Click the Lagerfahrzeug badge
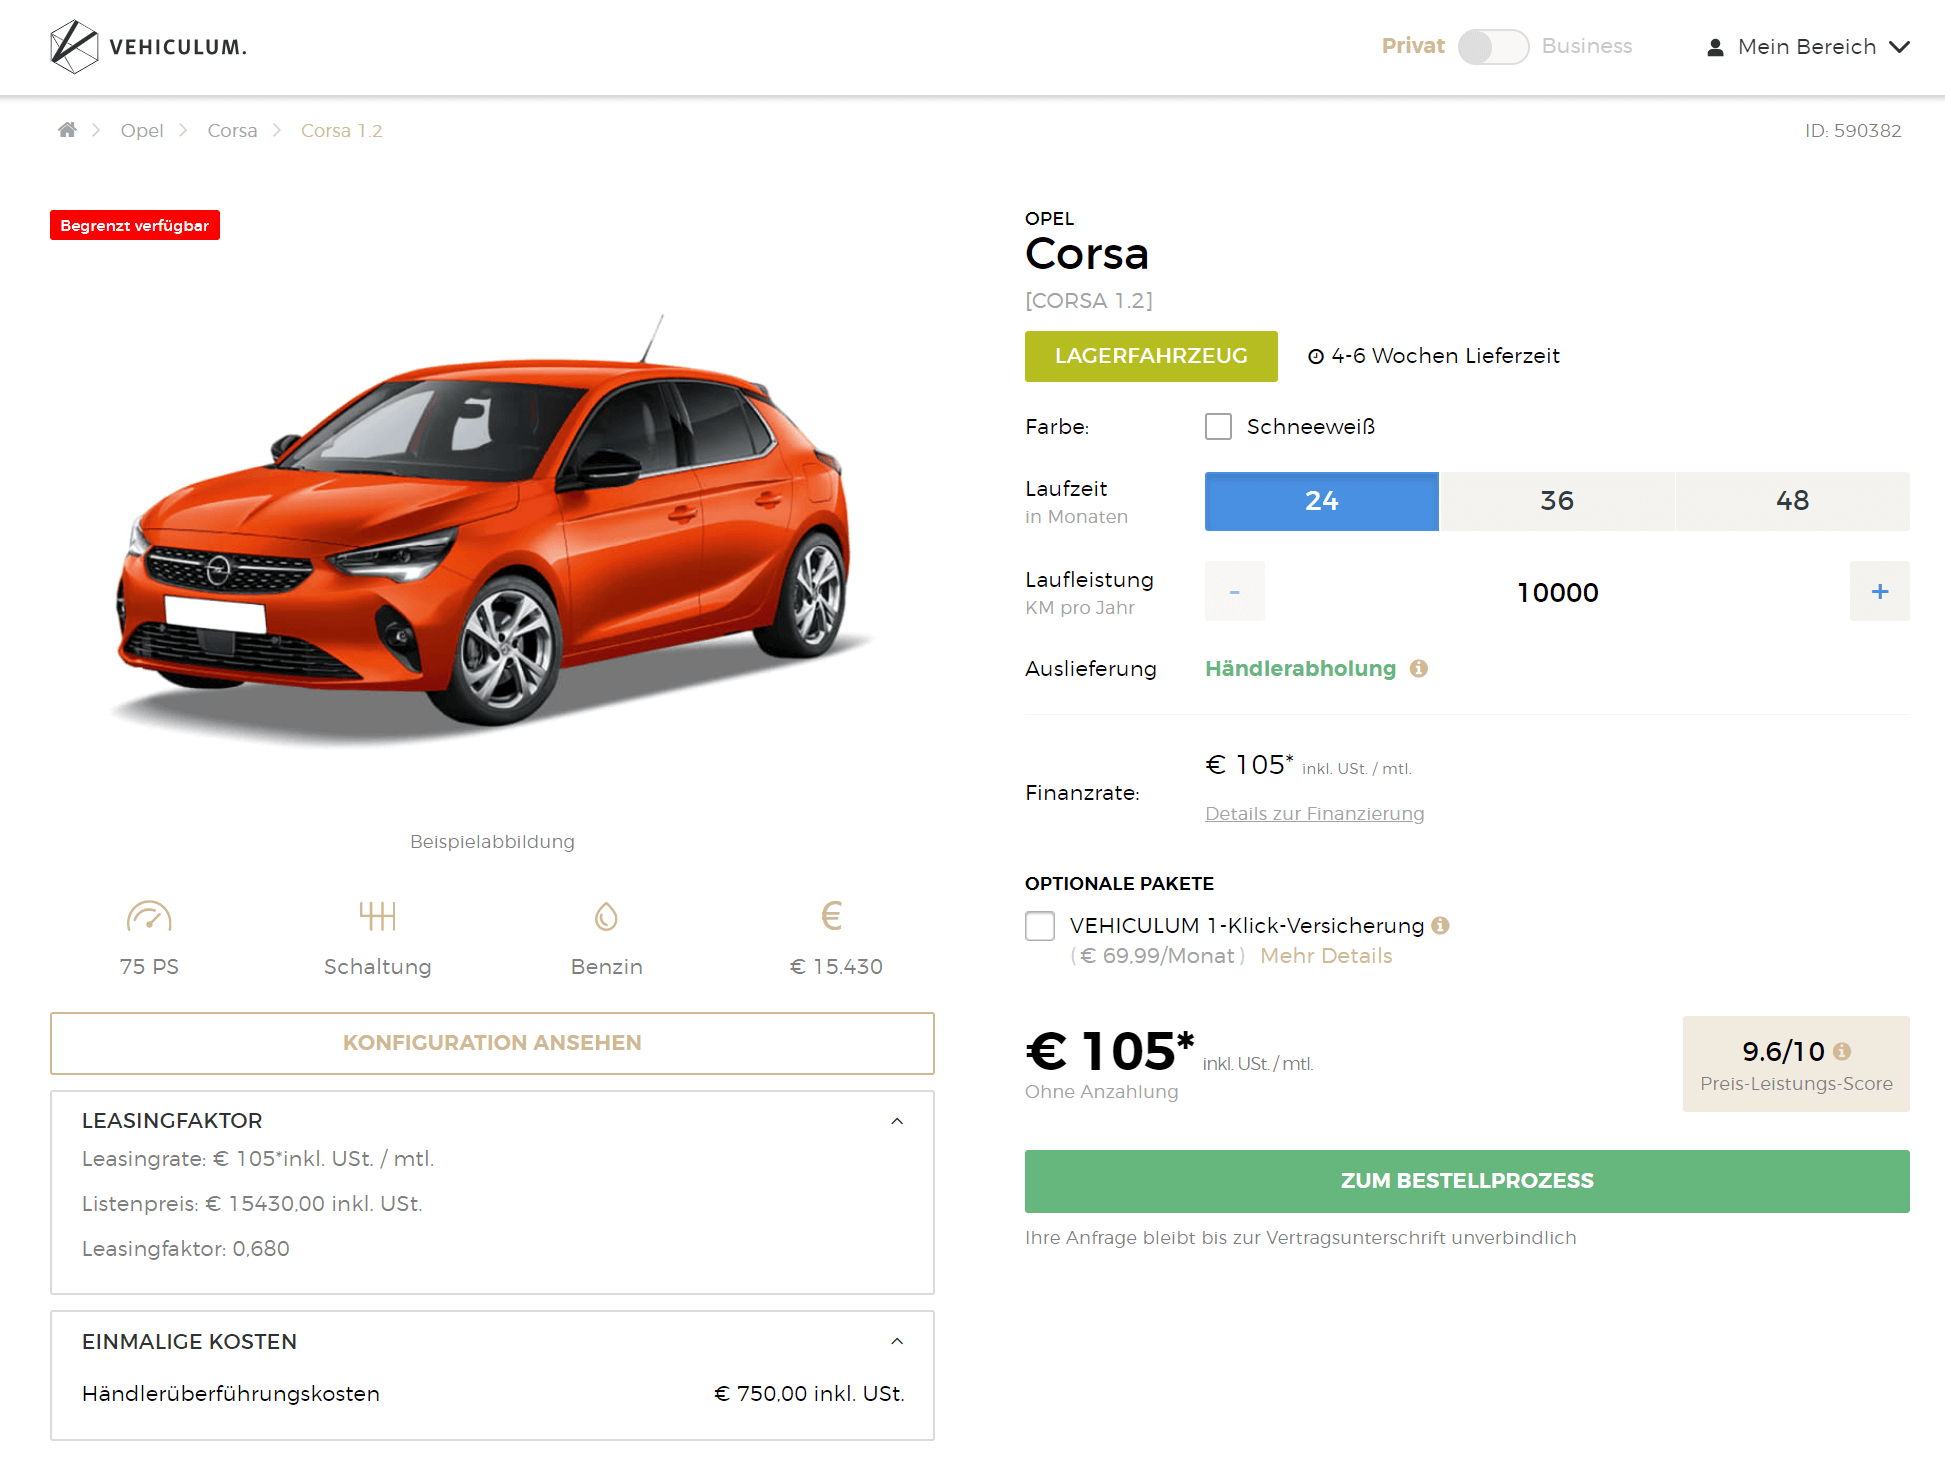The width and height of the screenshot is (1945, 1458). pos(1151,356)
